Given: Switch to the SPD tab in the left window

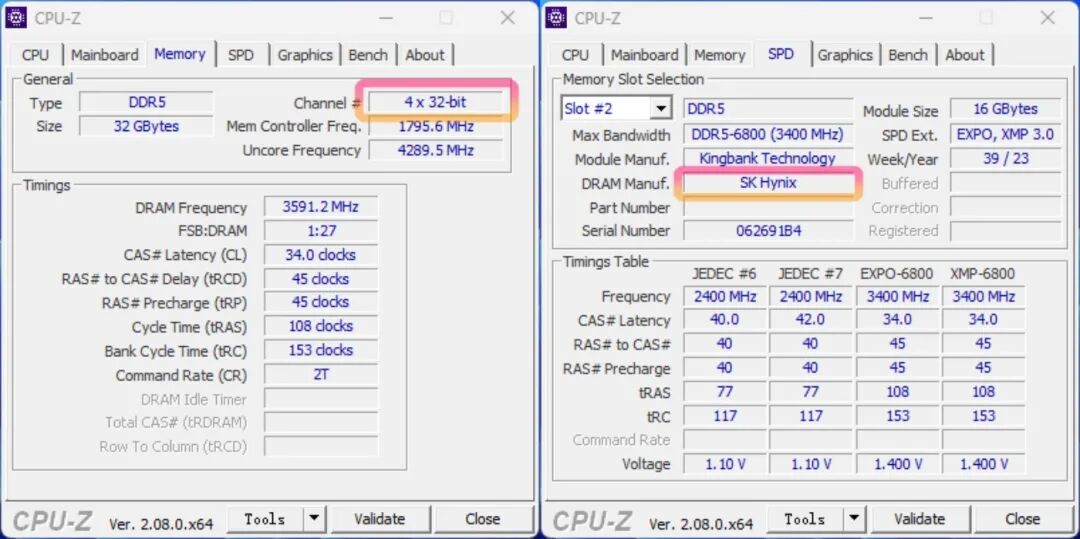Looking at the screenshot, I should pos(240,55).
